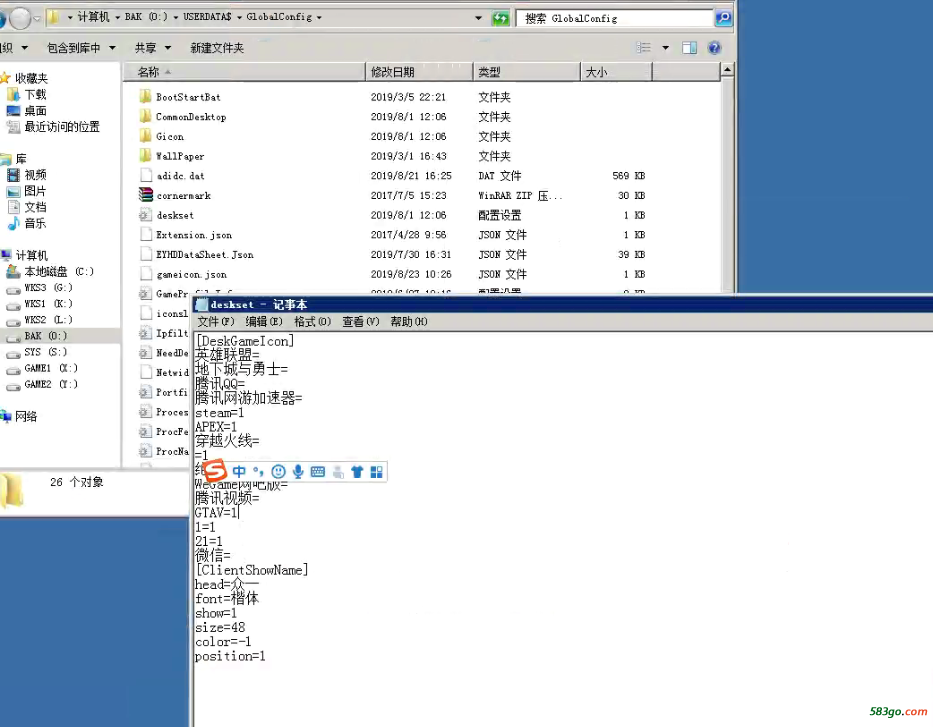The image size is (933, 727).
Task: Click the Sogou user account icon
Action: point(338,472)
